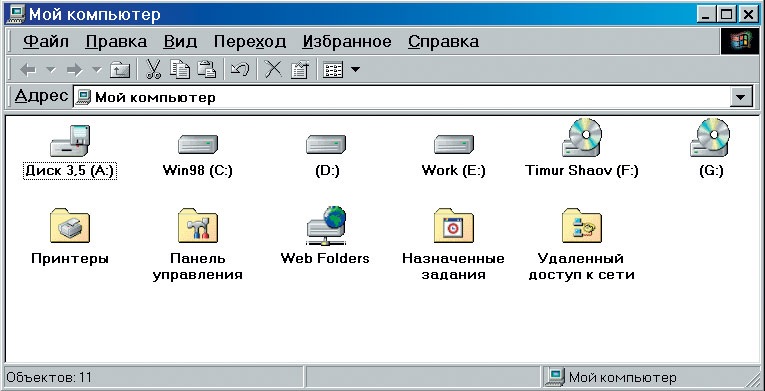765x391 pixels.
Task: Click the window system menu icon
Action: (16, 15)
